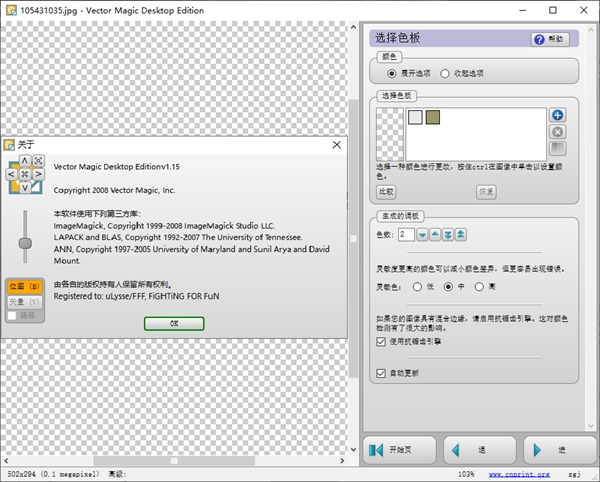
Task: Pick the light gray palette swatch
Action: point(415,117)
